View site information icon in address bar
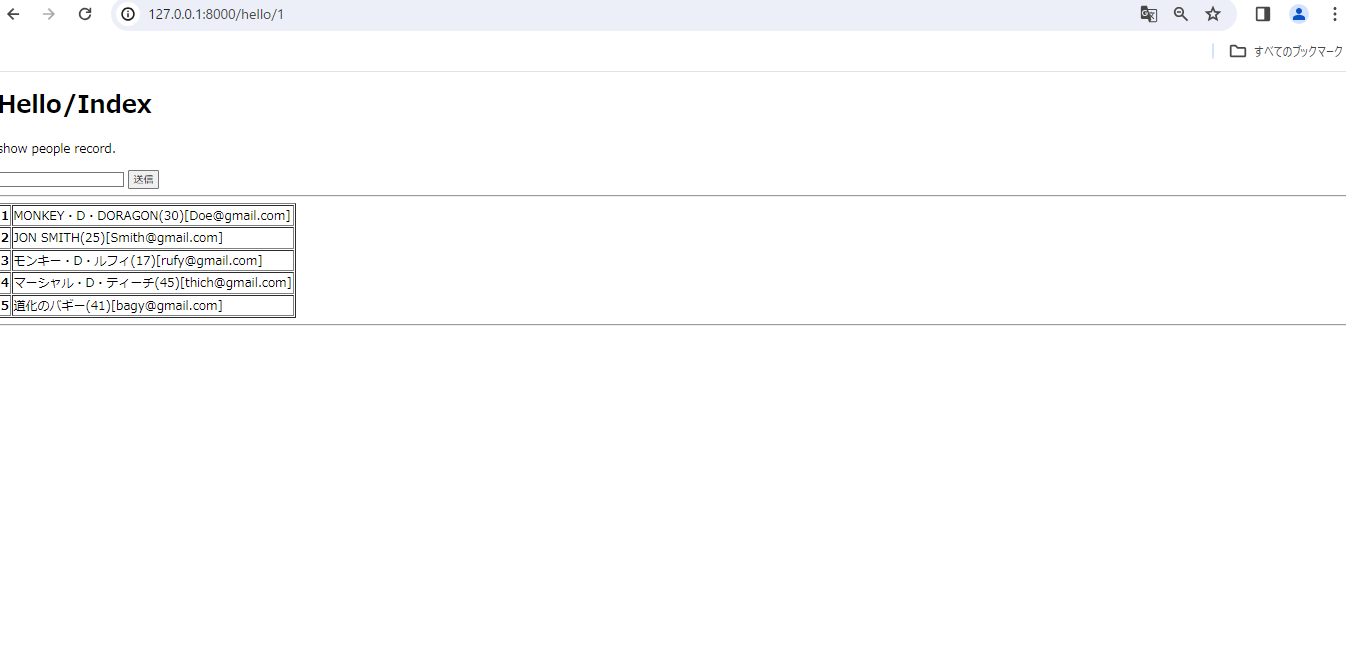The image size is (1346, 668). [x=128, y=14]
